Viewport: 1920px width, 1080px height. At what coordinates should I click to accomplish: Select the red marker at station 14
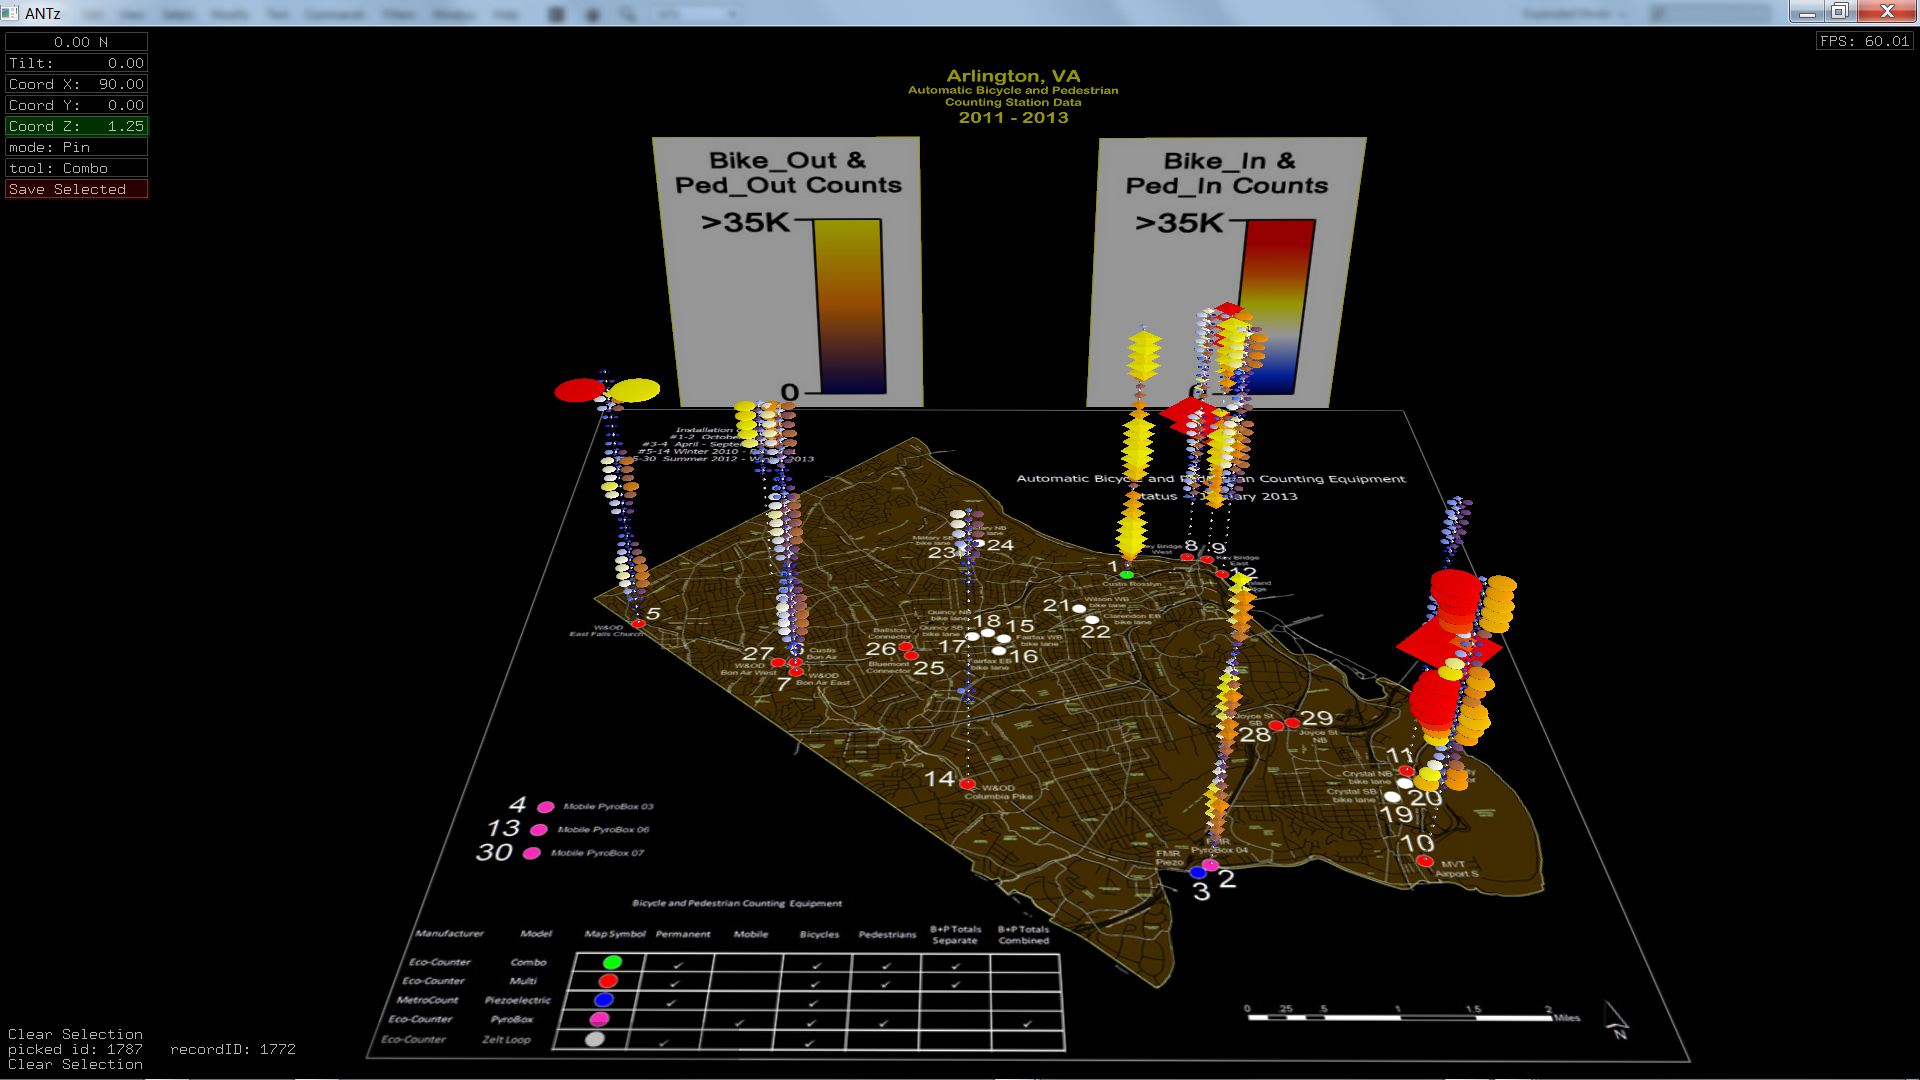tap(967, 783)
